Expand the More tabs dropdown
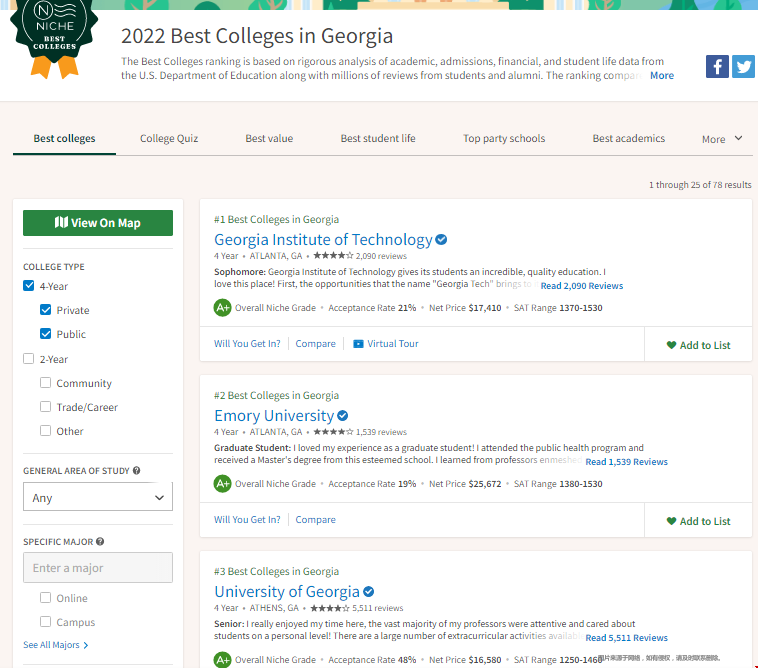The image size is (758, 668). (722, 139)
